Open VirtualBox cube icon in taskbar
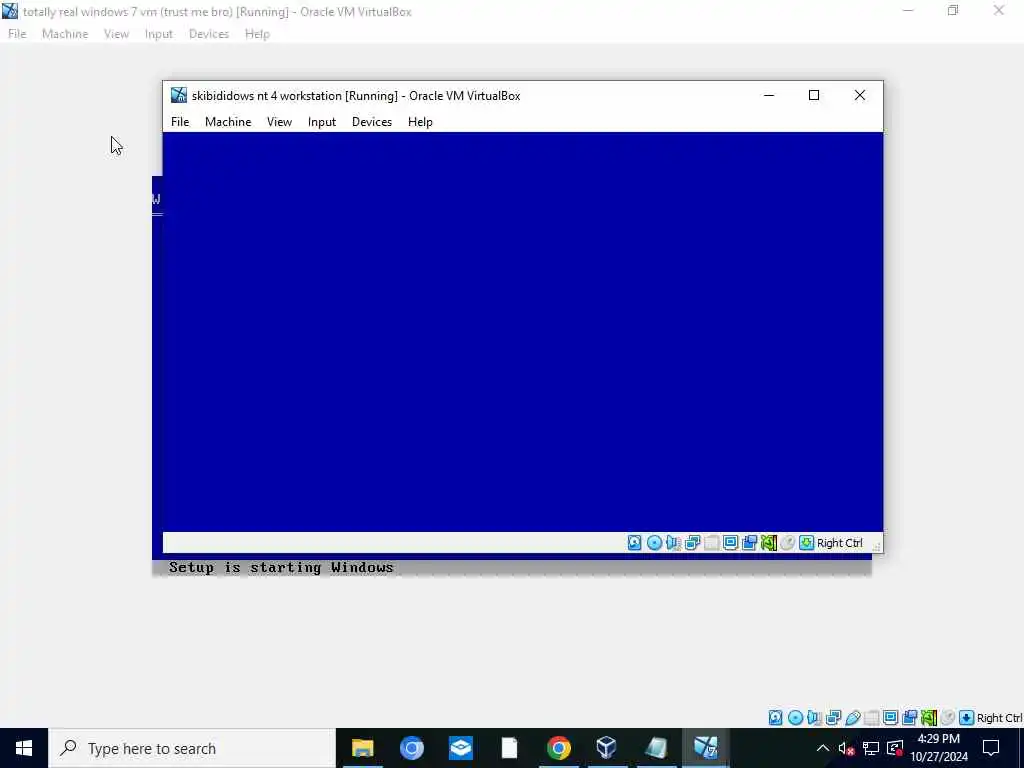Image resolution: width=1024 pixels, height=768 pixels. click(607, 748)
